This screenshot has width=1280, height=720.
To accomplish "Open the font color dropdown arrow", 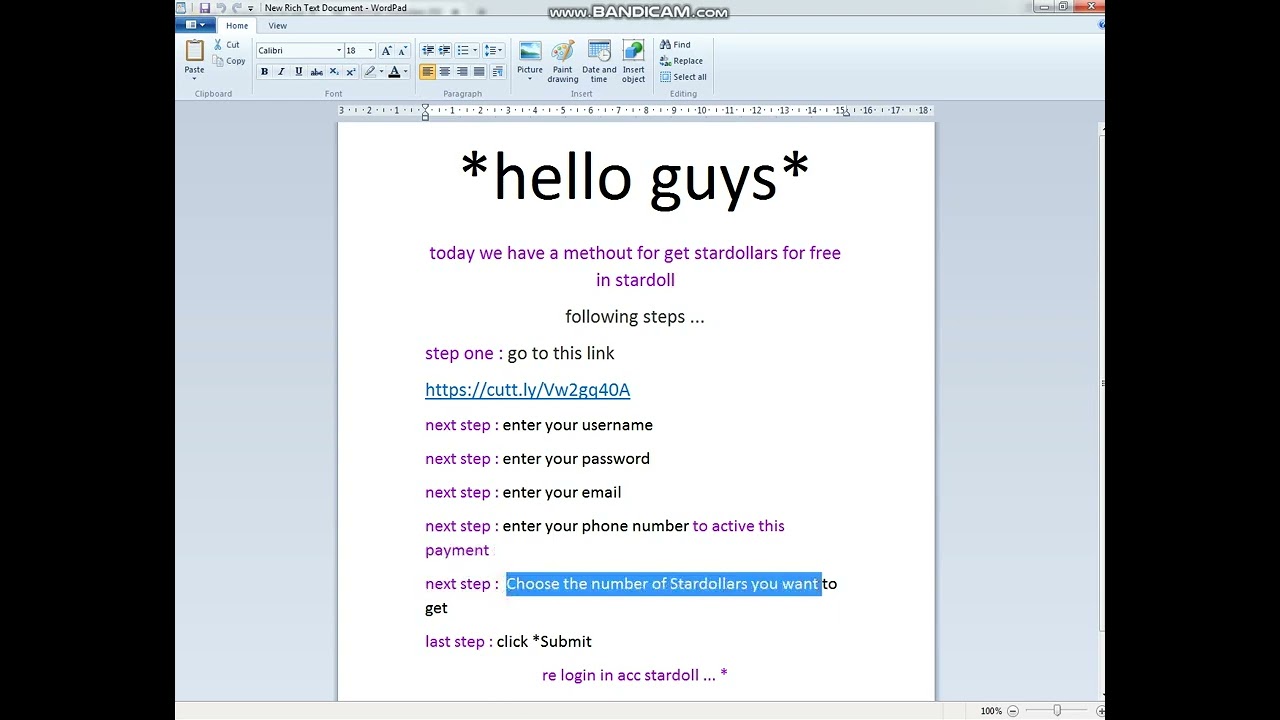I will pos(406,72).
